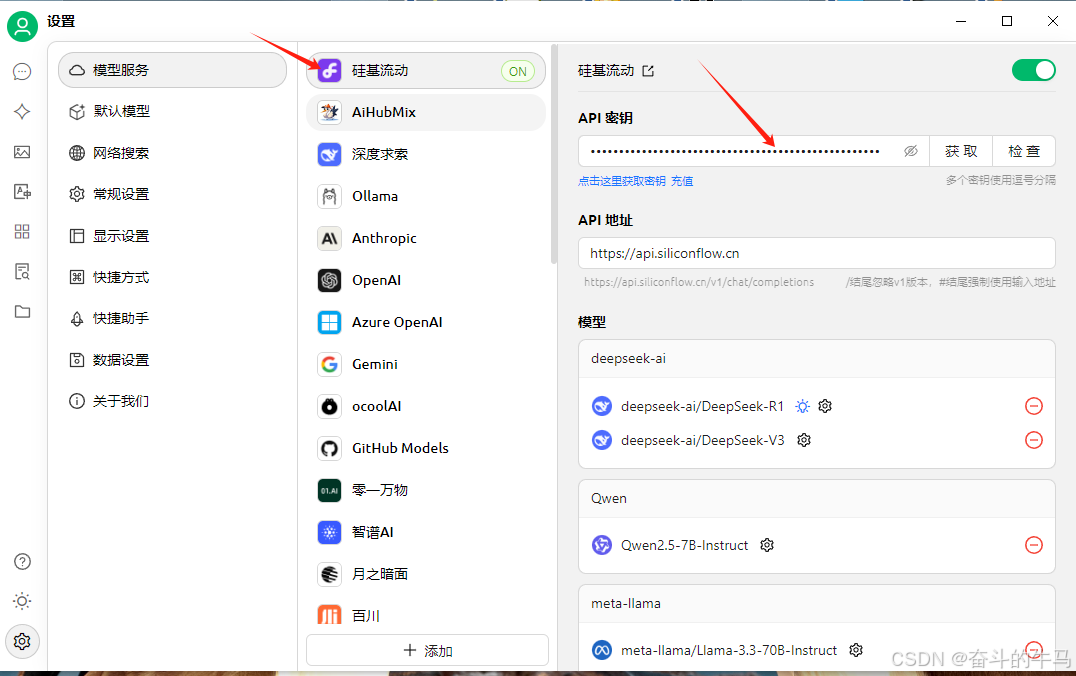Open the 硅基流动 external link icon

click(648, 71)
